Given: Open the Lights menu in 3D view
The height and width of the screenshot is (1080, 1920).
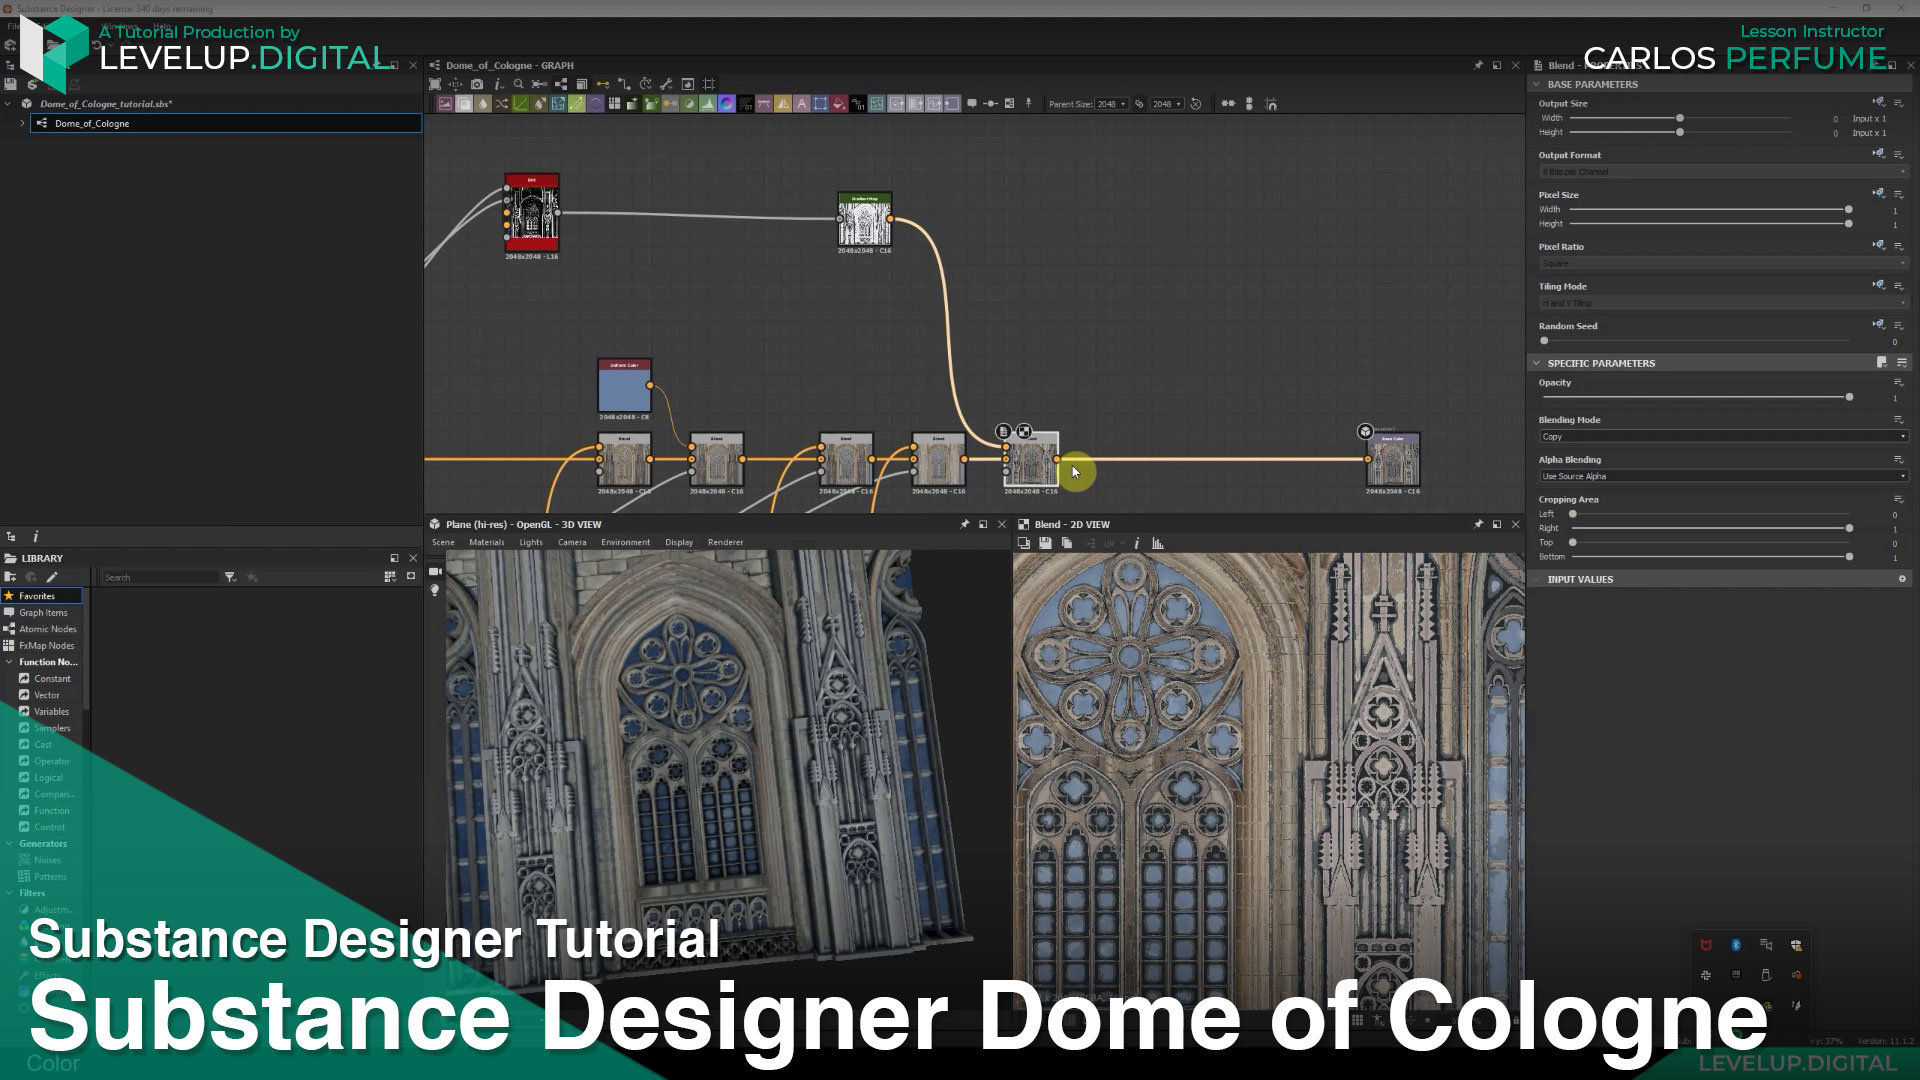Looking at the screenshot, I should 531,543.
